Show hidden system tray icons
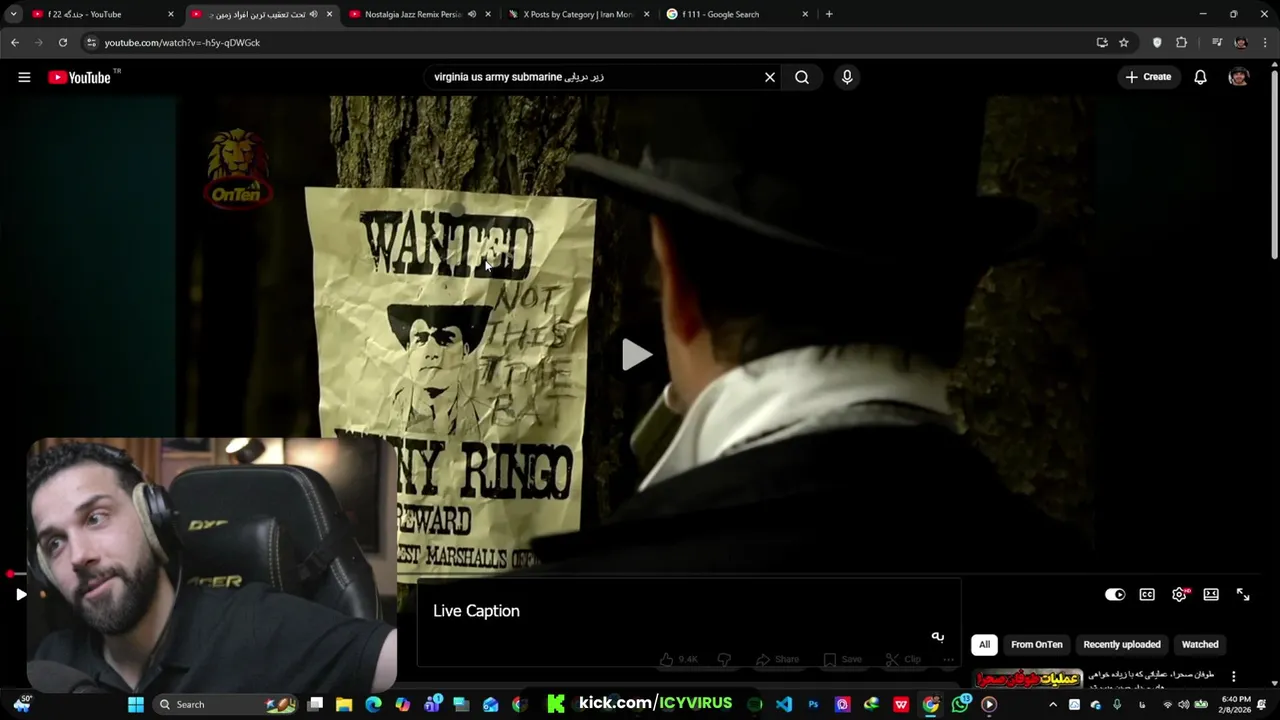1280x720 pixels. tap(1052, 704)
